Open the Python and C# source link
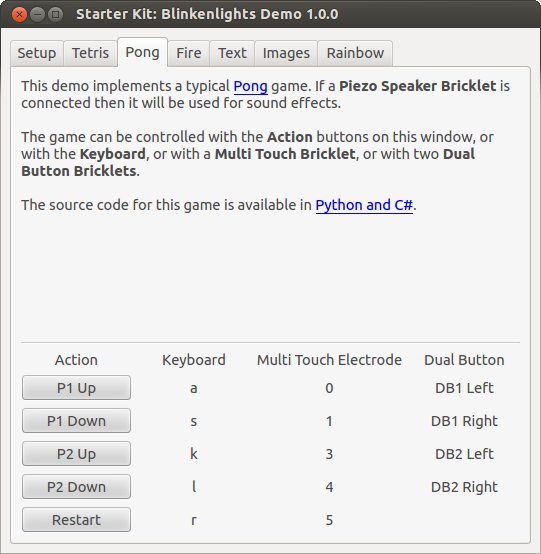Image resolution: width=541 pixels, height=554 pixels. click(x=364, y=205)
